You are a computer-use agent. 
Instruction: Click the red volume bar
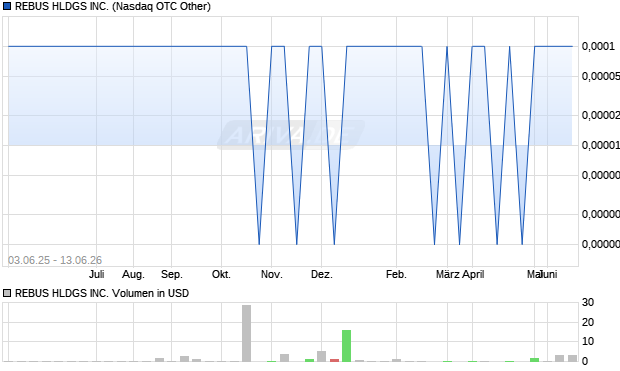point(335,360)
